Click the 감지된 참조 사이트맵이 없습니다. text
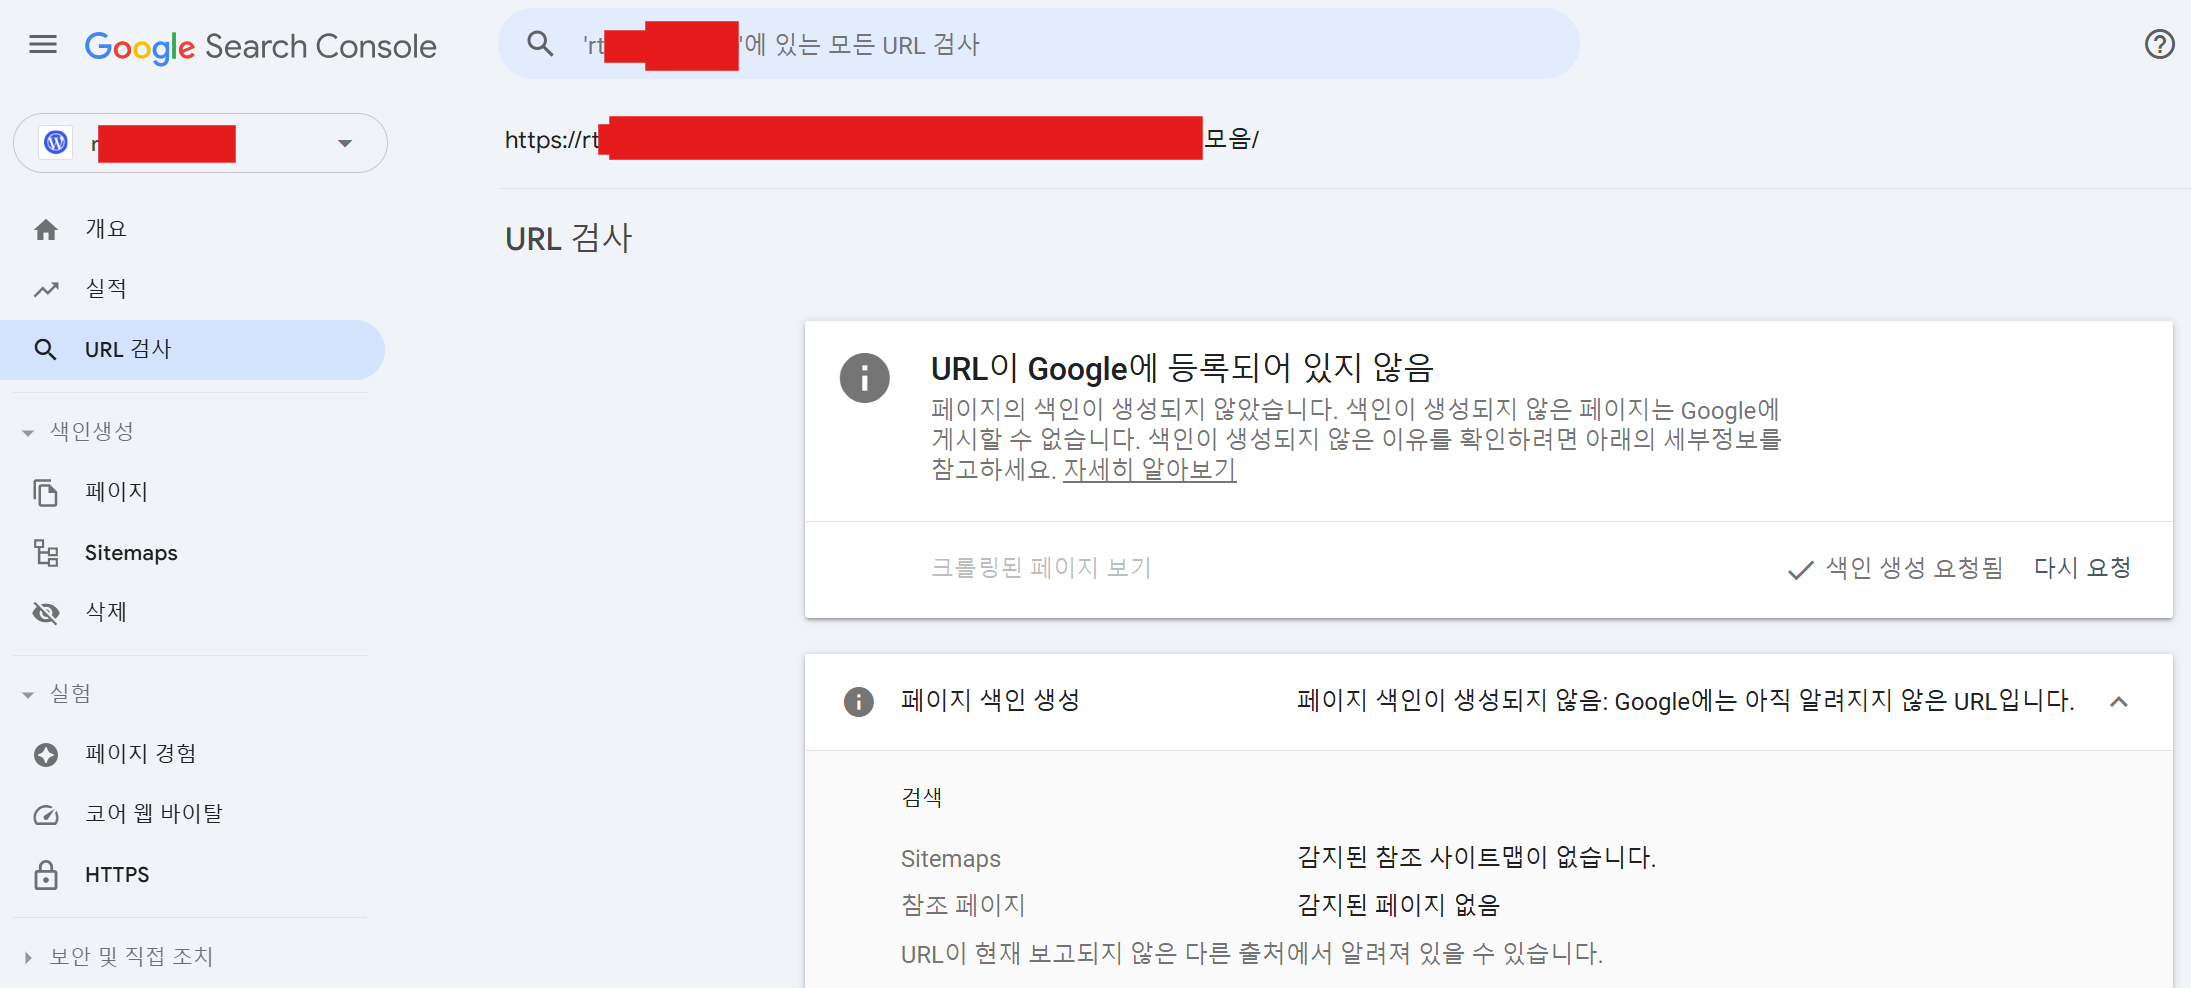This screenshot has height=988, width=2191. click(x=1476, y=857)
